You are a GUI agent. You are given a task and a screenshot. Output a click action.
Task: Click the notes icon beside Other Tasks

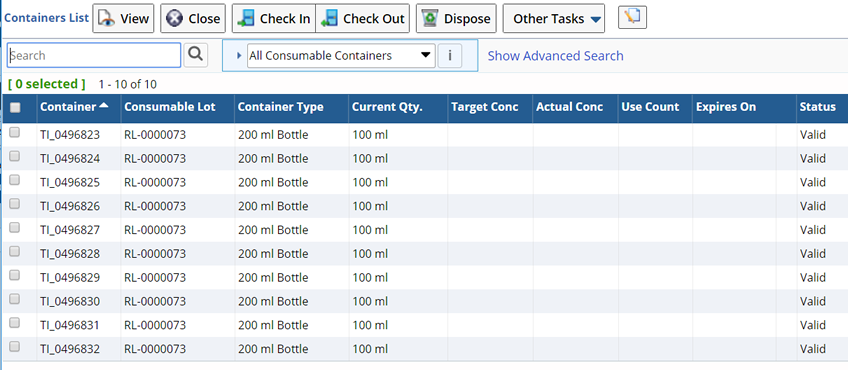[x=632, y=17]
